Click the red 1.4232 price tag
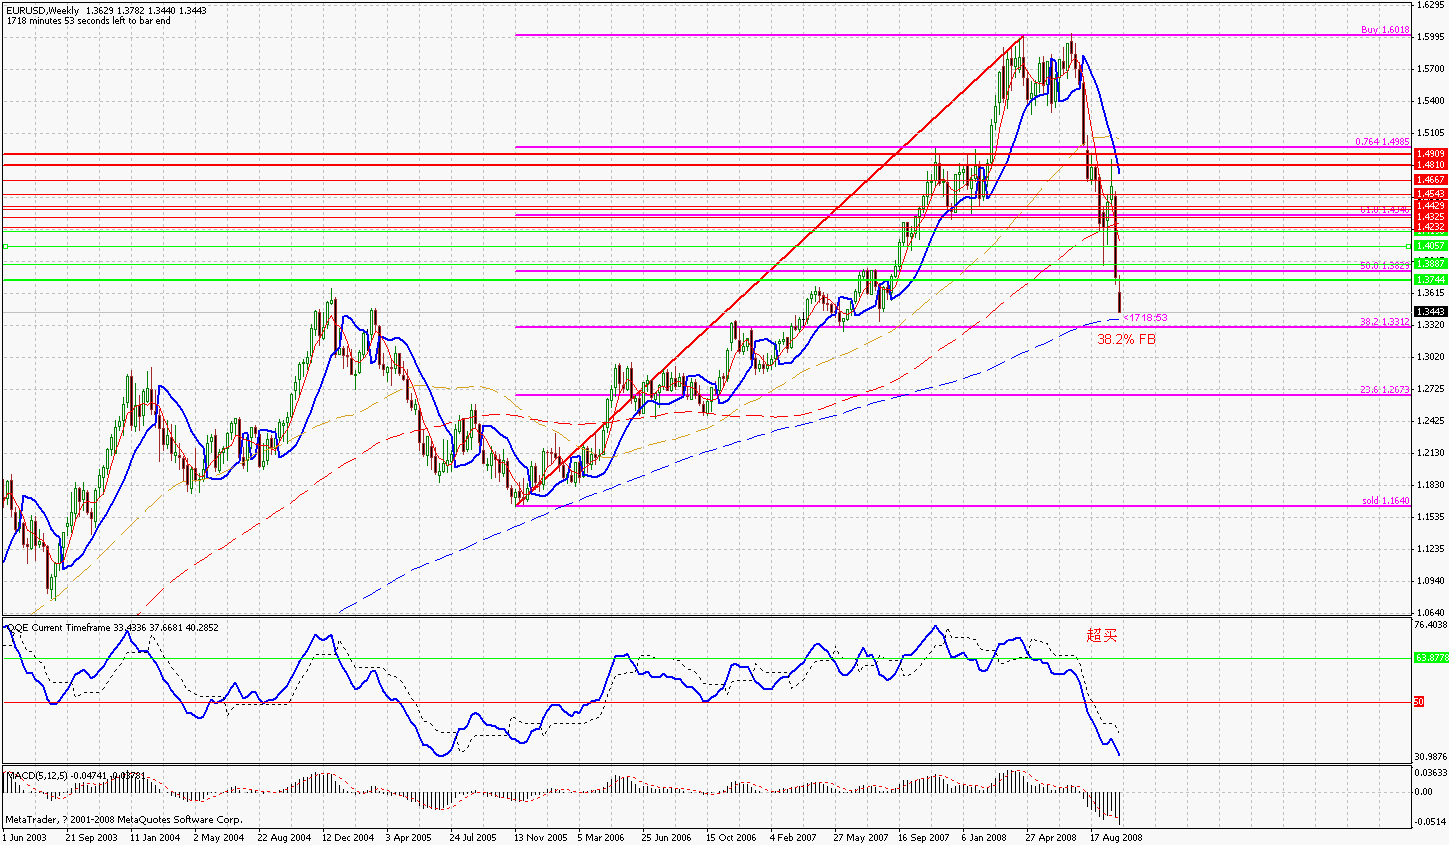 point(1429,227)
